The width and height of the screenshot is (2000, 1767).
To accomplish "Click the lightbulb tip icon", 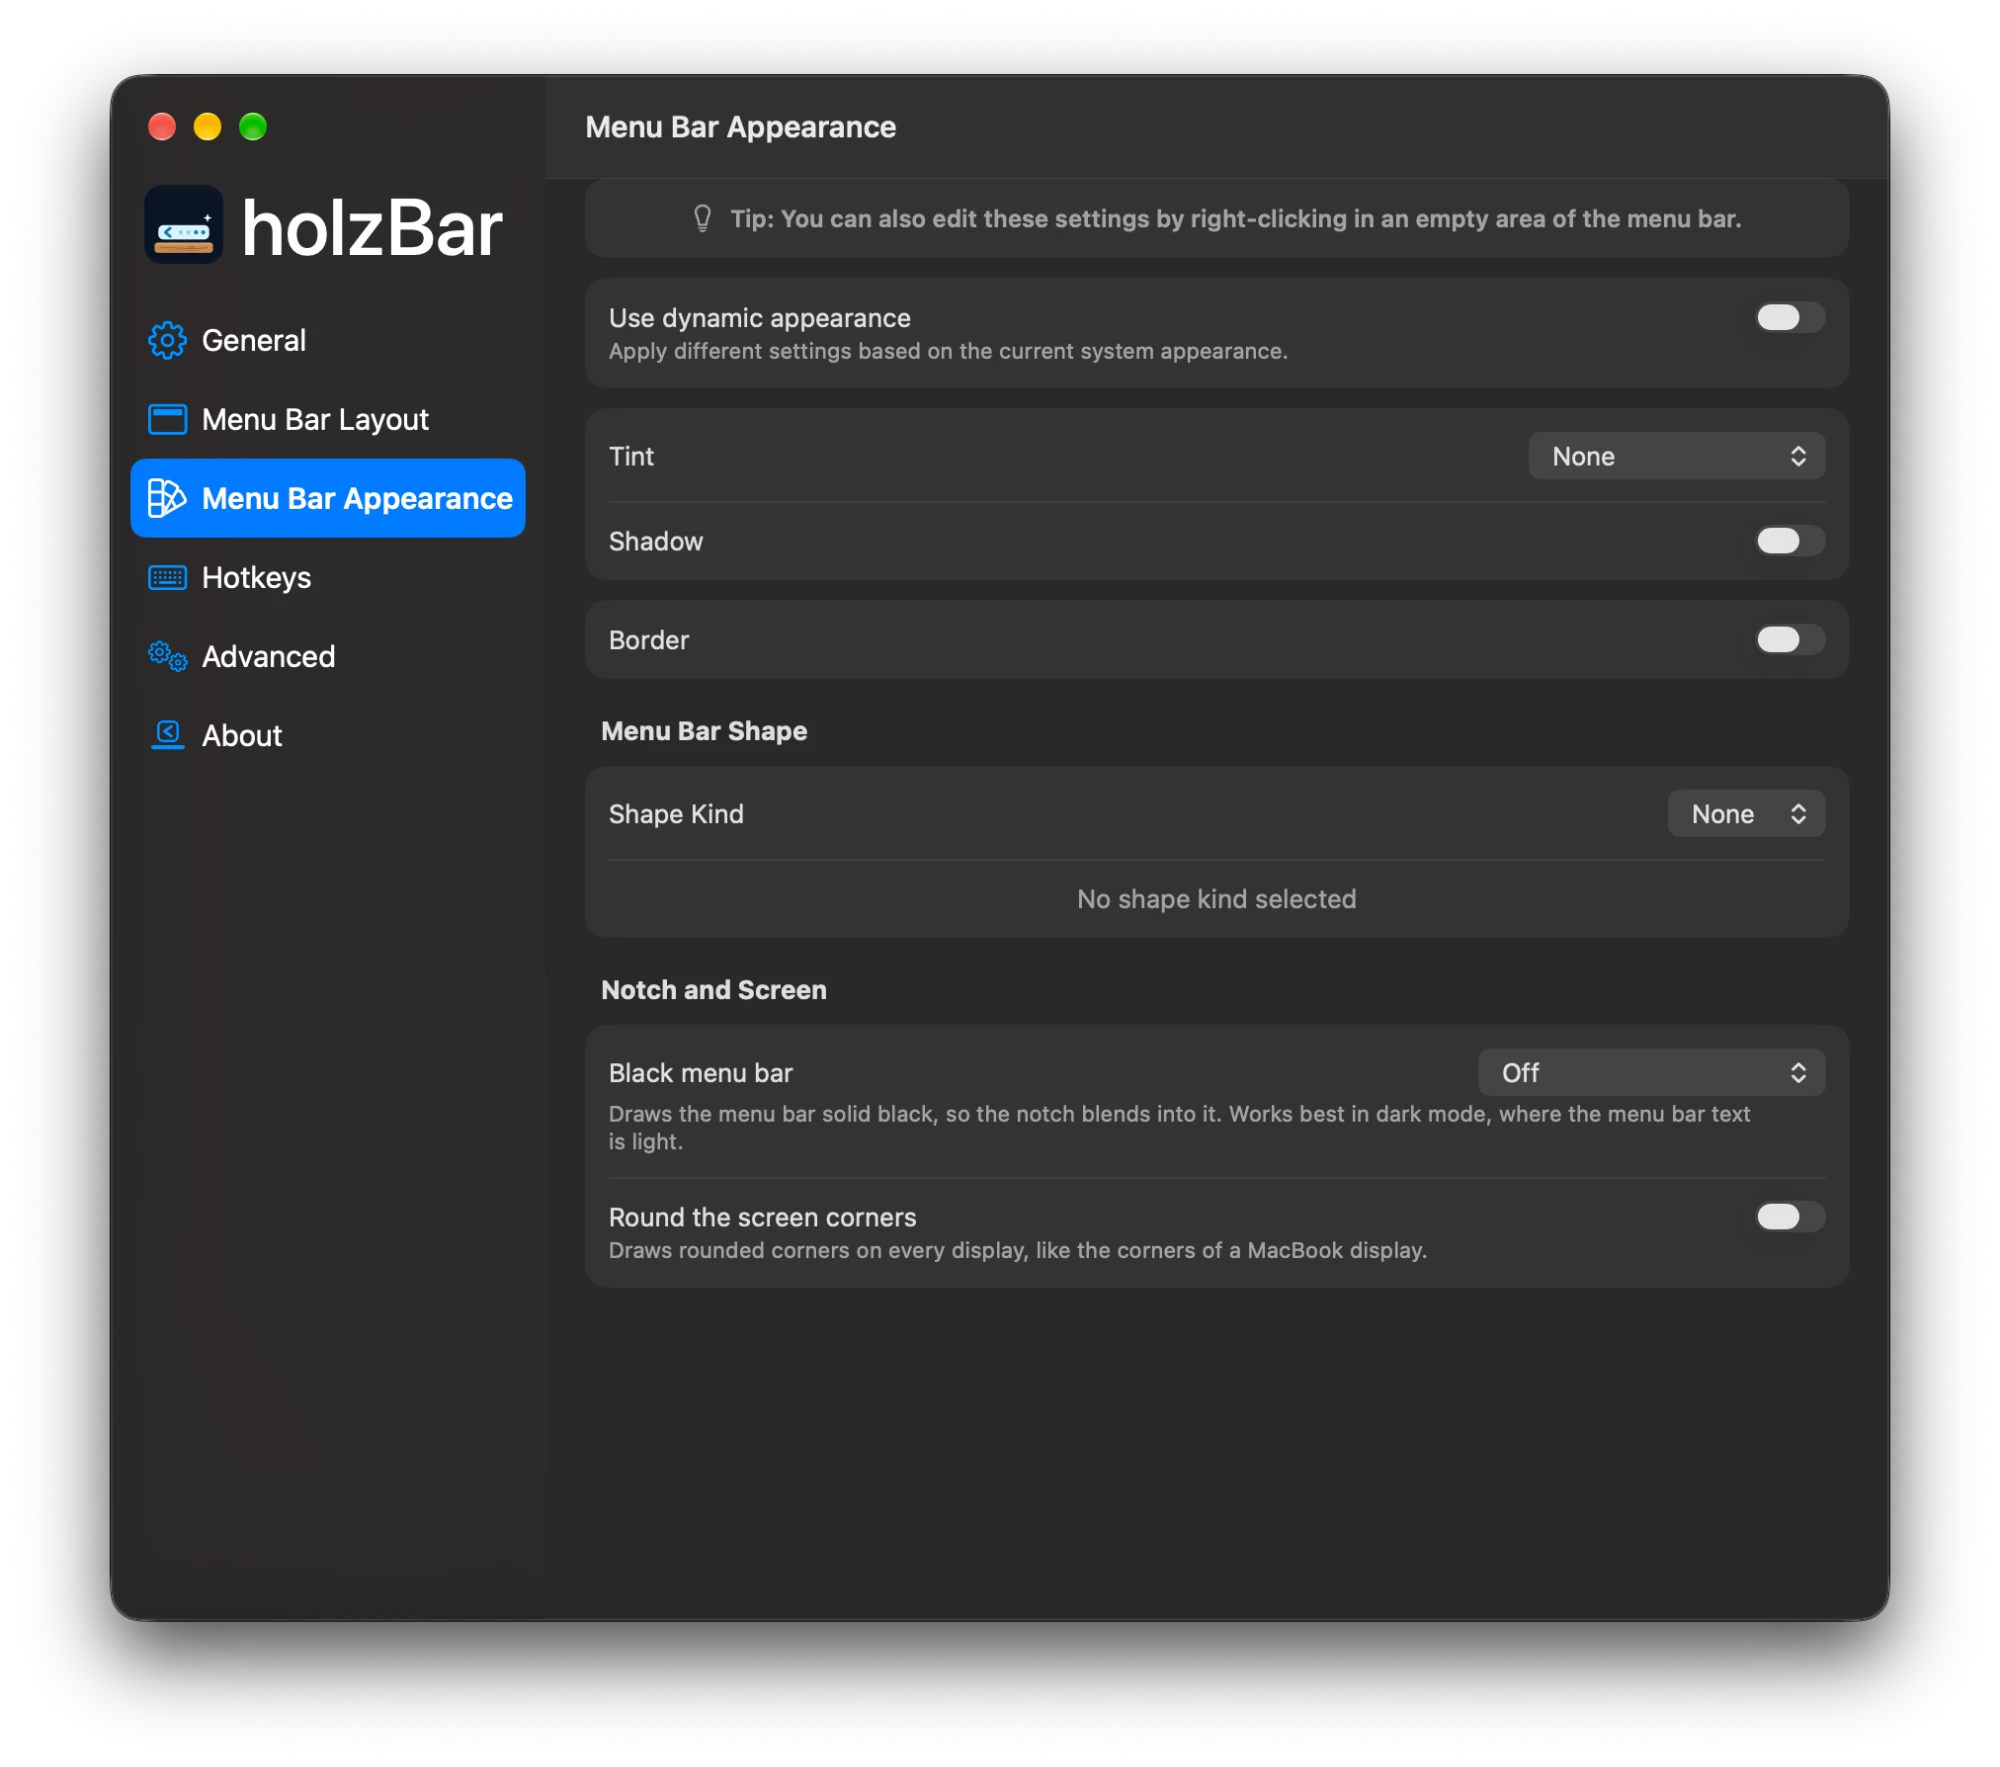I will (x=703, y=219).
